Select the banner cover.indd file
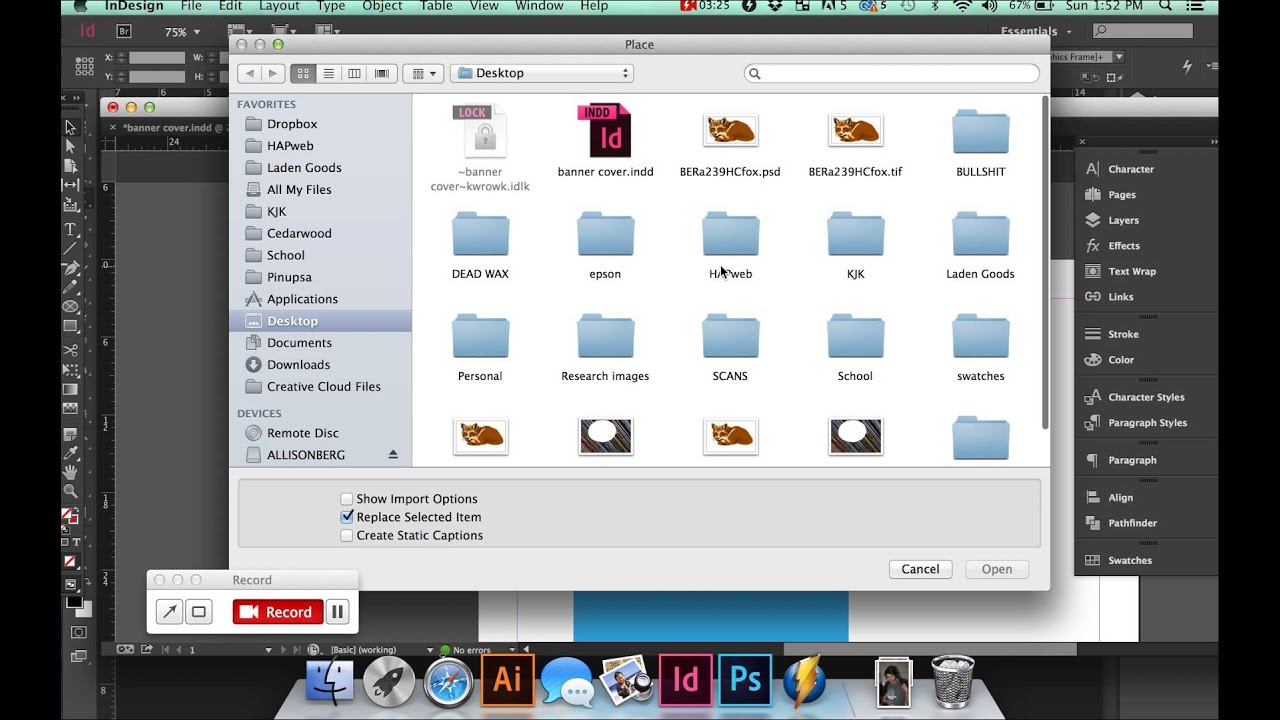Screen dimensions: 1280x720 (x=606, y=141)
